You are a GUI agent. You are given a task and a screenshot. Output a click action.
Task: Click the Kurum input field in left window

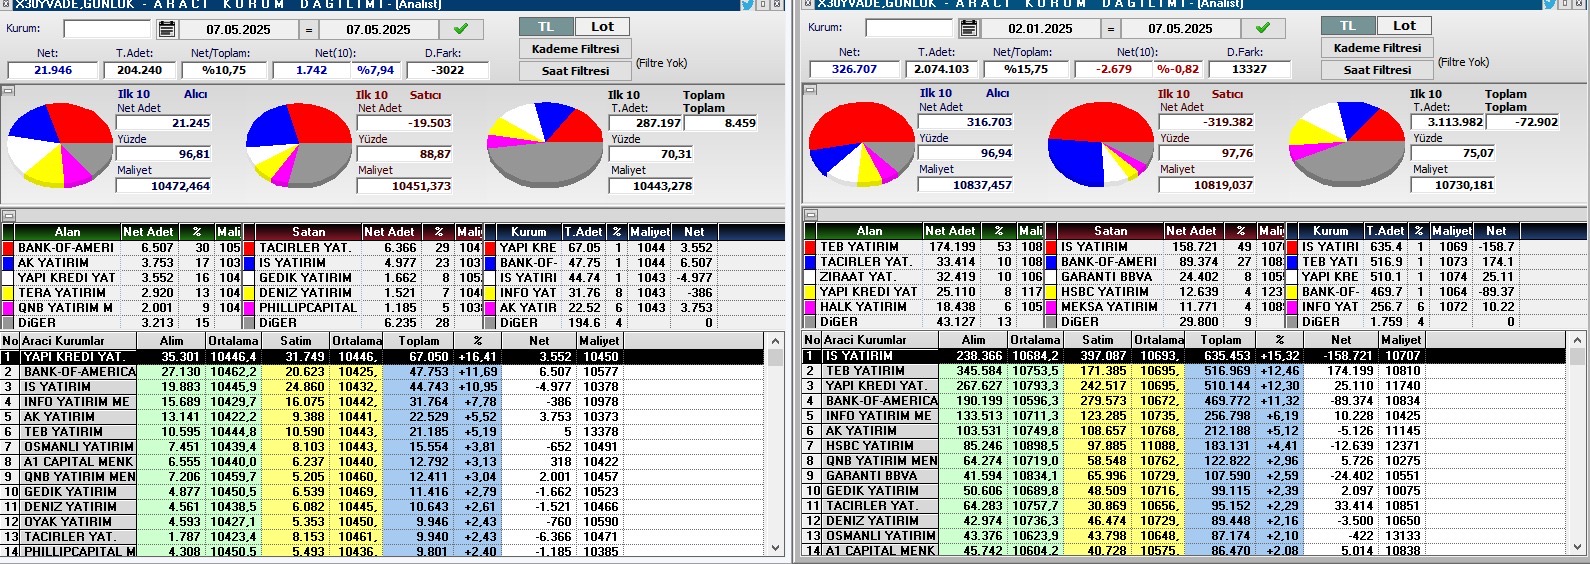pyautogui.click(x=107, y=29)
